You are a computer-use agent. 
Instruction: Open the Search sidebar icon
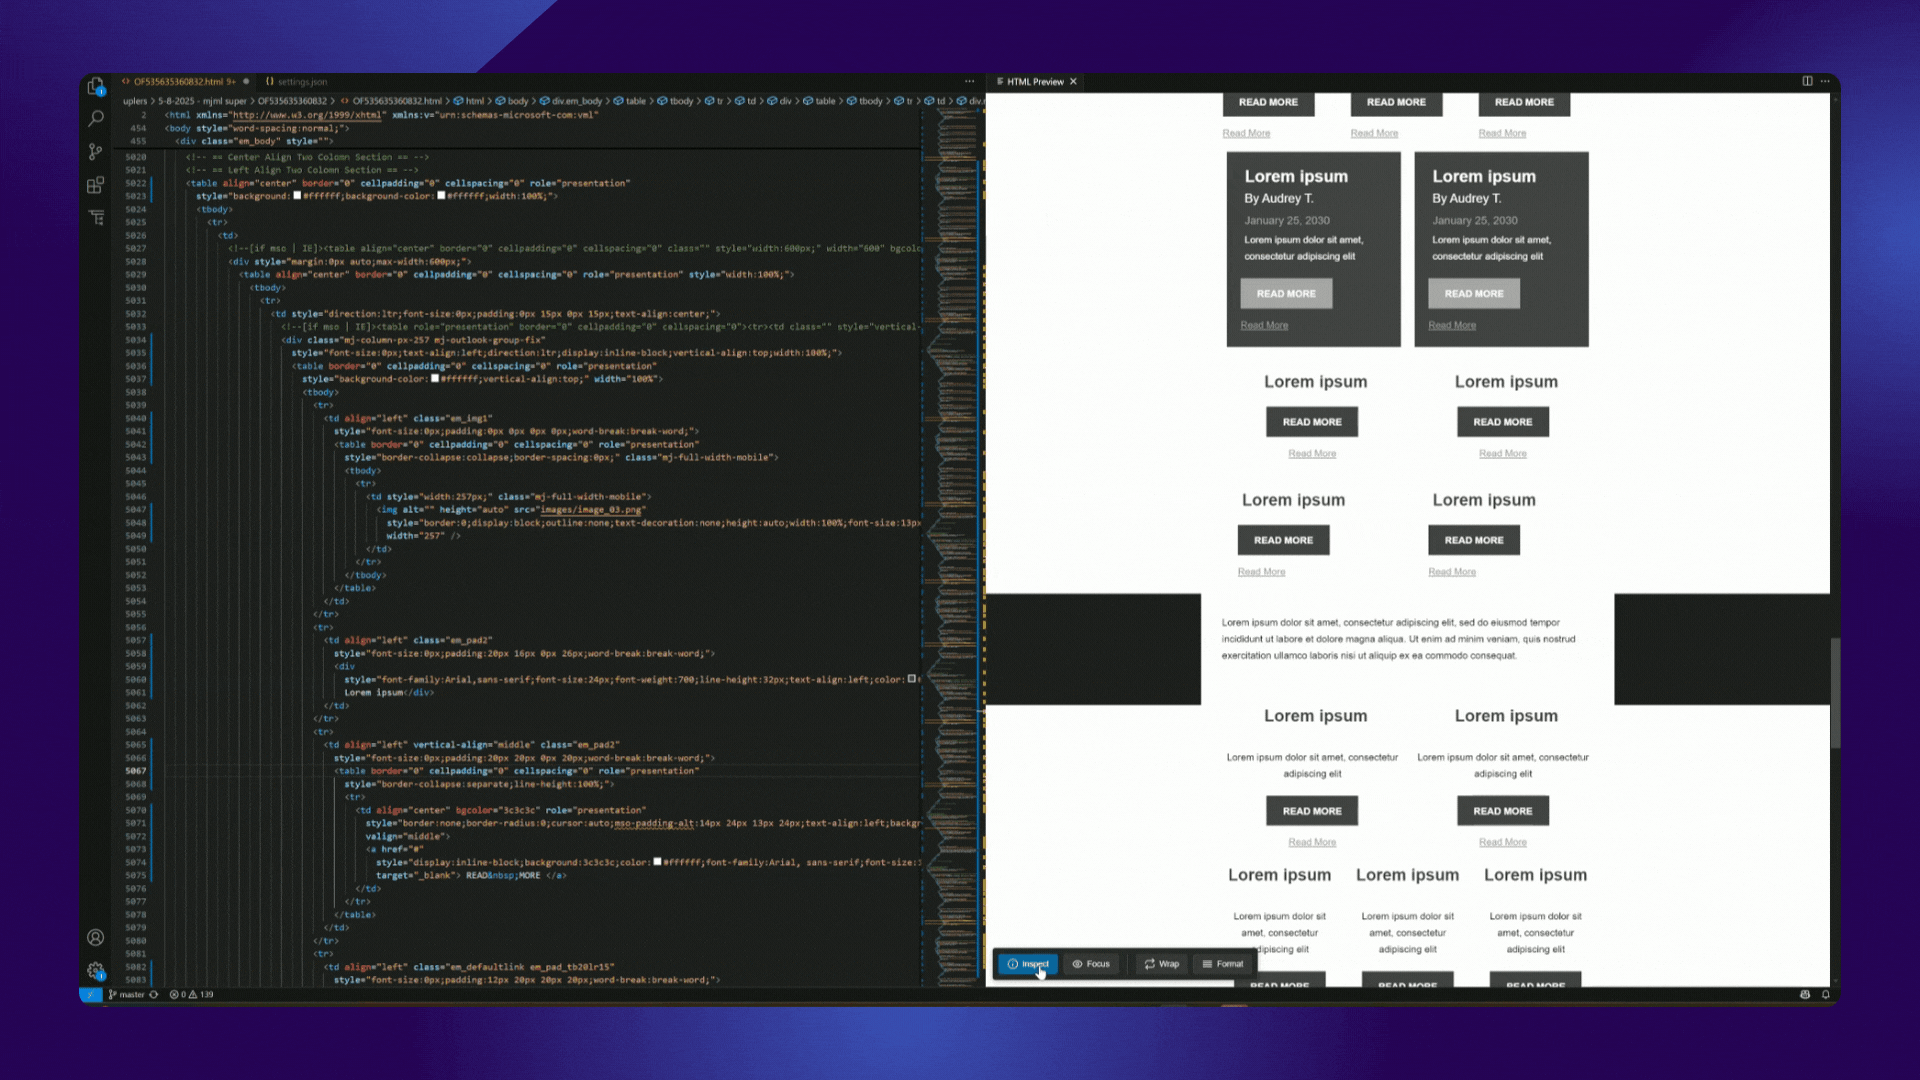click(x=95, y=118)
